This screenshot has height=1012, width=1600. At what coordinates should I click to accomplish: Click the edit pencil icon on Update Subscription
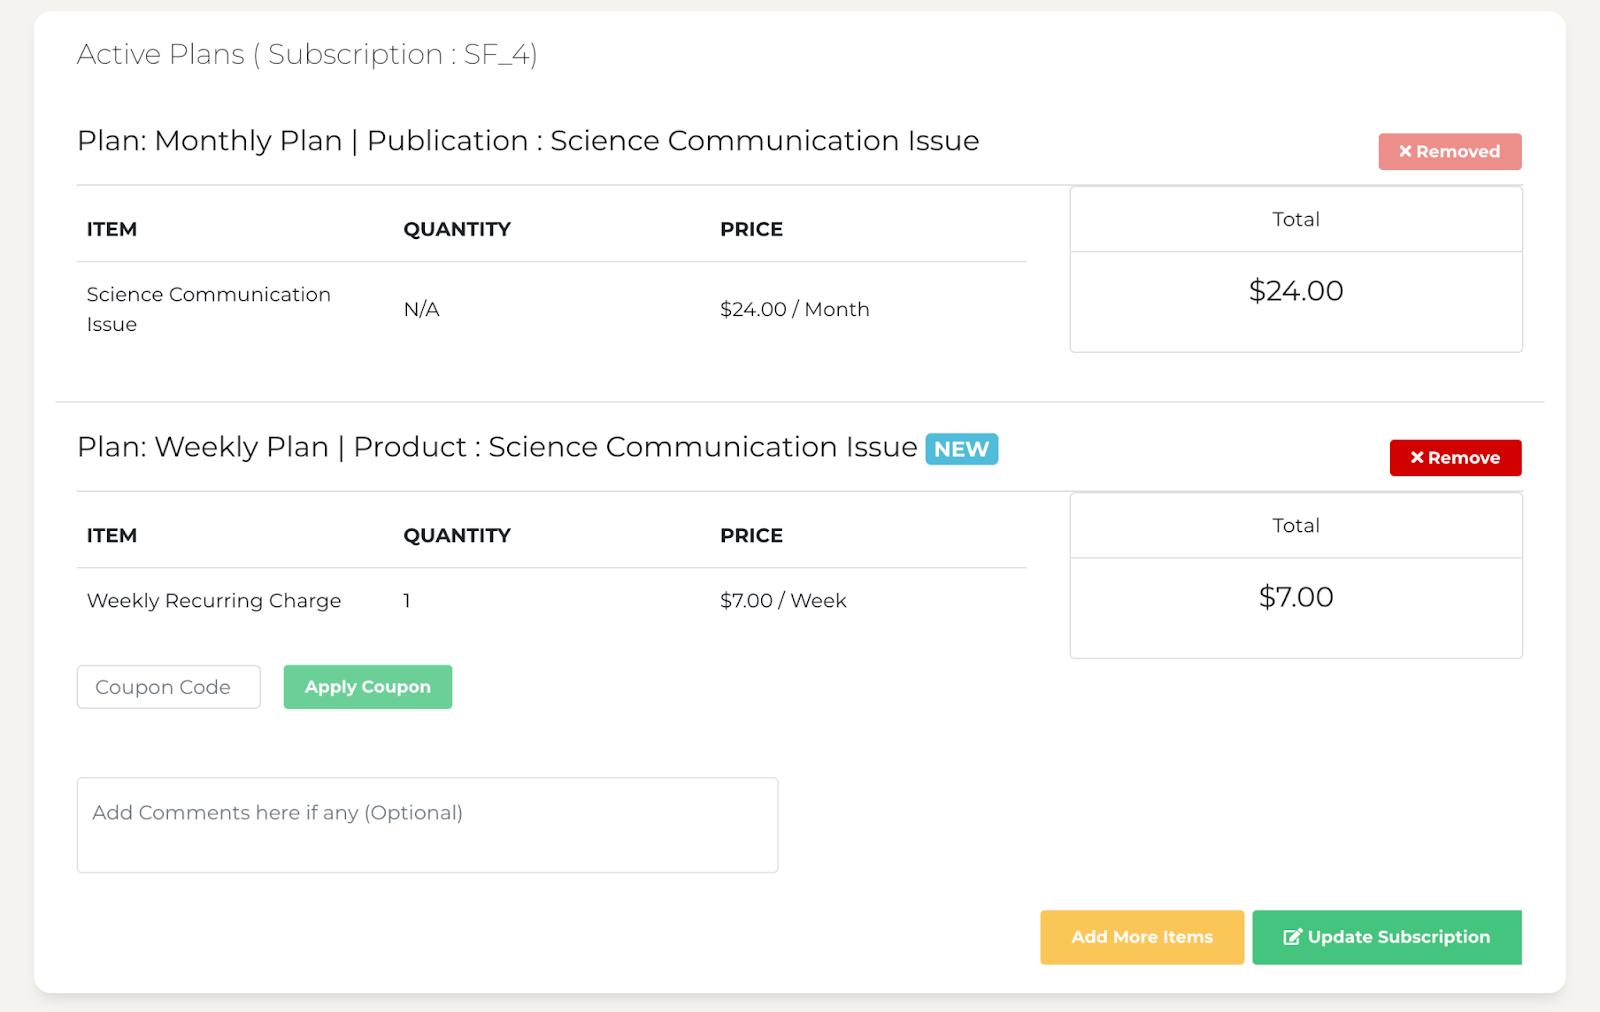(x=1293, y=937)
